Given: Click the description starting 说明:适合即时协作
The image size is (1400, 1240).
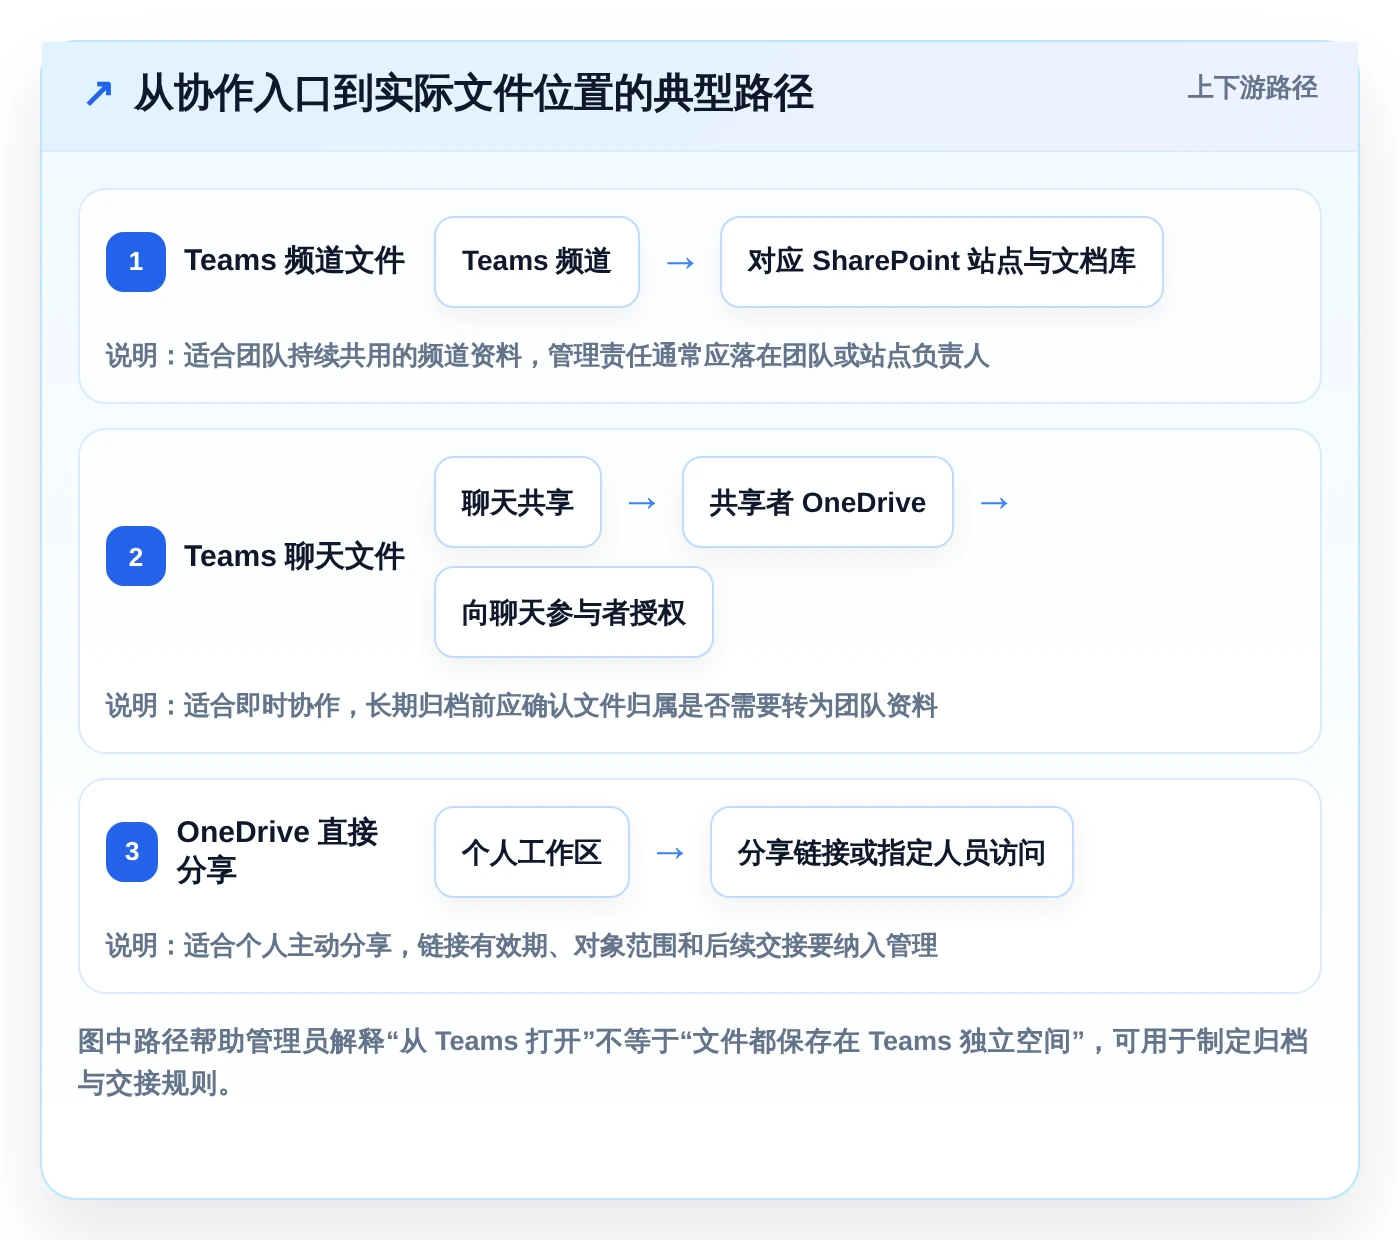Looking at the screenshot, I should click(521, 706).
